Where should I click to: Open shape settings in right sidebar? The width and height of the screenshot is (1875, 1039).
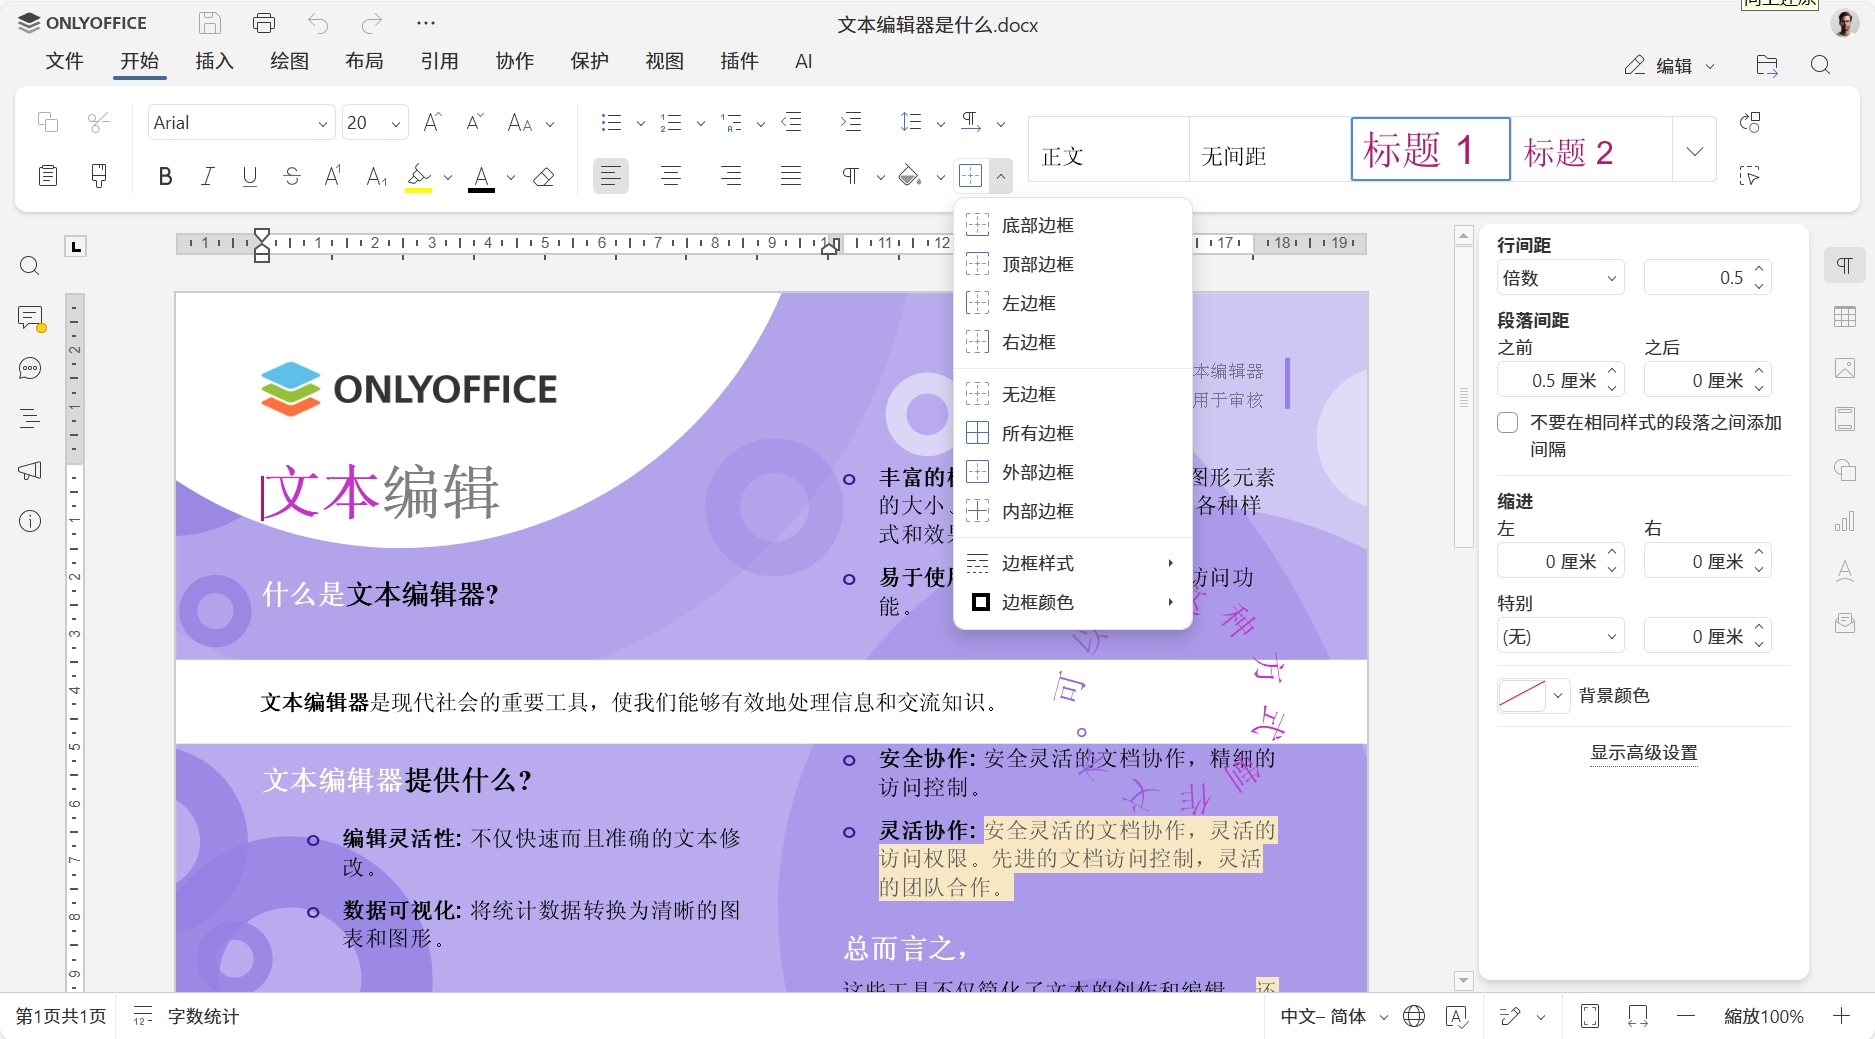pyautogui.click(x=1845, y=470)
